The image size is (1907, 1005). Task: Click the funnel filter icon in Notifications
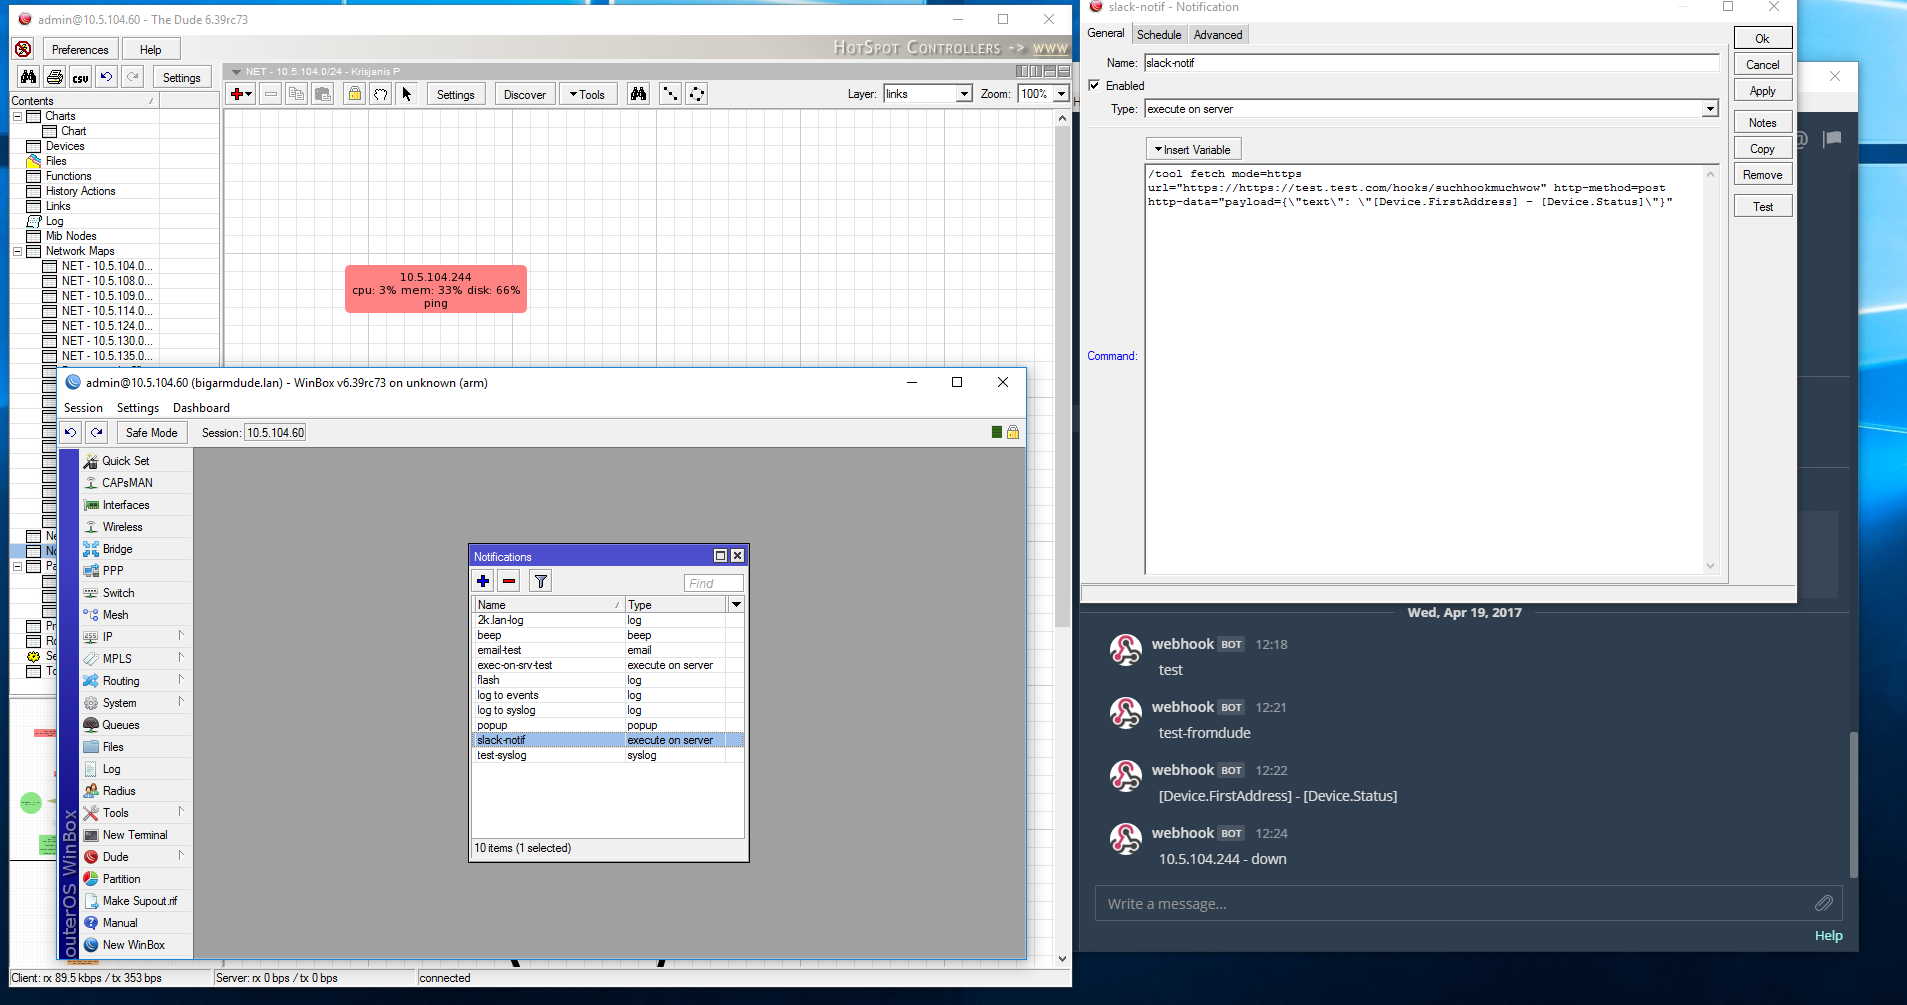point(540,581)
